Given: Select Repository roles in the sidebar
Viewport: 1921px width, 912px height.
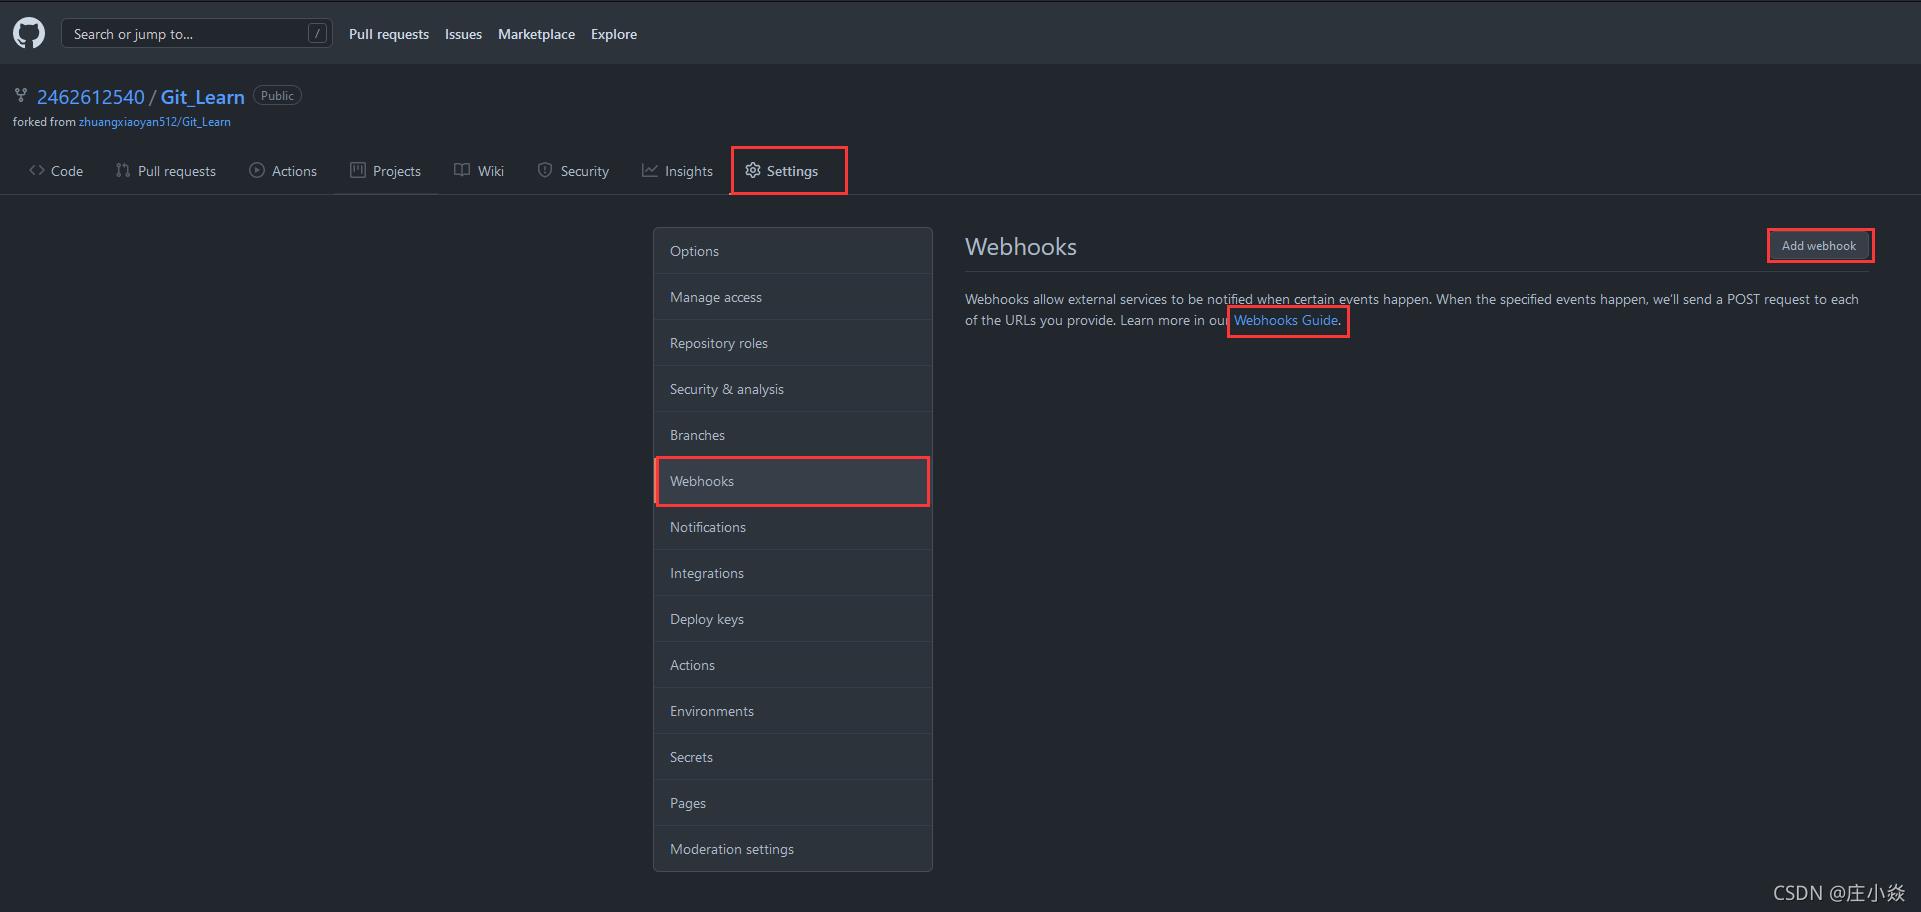Looking at the screenshot, I should click(793, 343).
